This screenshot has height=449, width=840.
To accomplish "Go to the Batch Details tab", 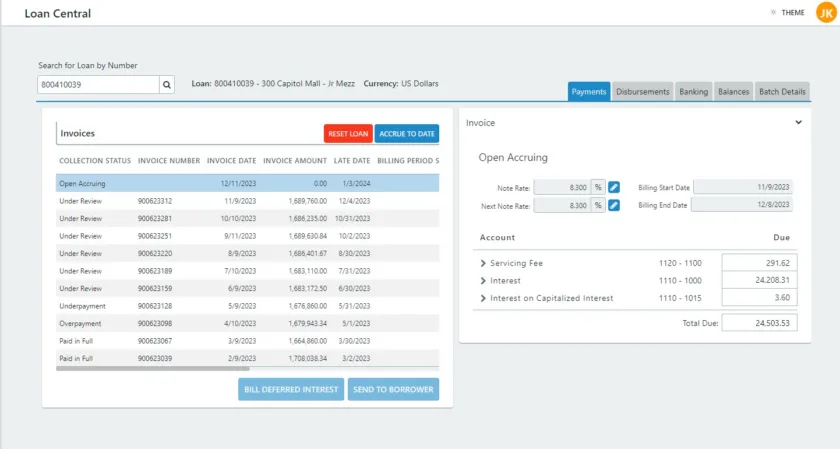I will pos(782,92).
